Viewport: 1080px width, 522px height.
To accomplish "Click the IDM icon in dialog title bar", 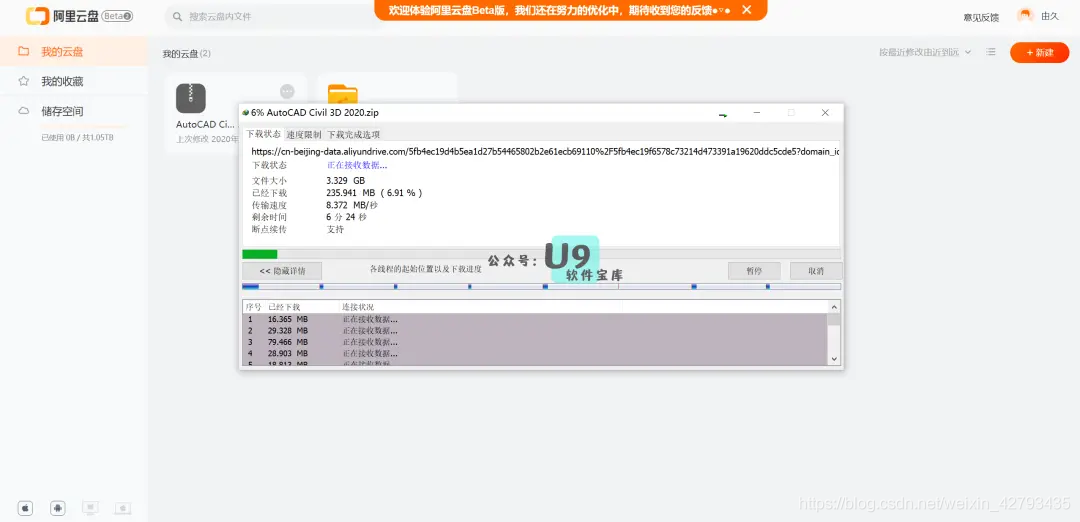I will [x=245, y=112].
